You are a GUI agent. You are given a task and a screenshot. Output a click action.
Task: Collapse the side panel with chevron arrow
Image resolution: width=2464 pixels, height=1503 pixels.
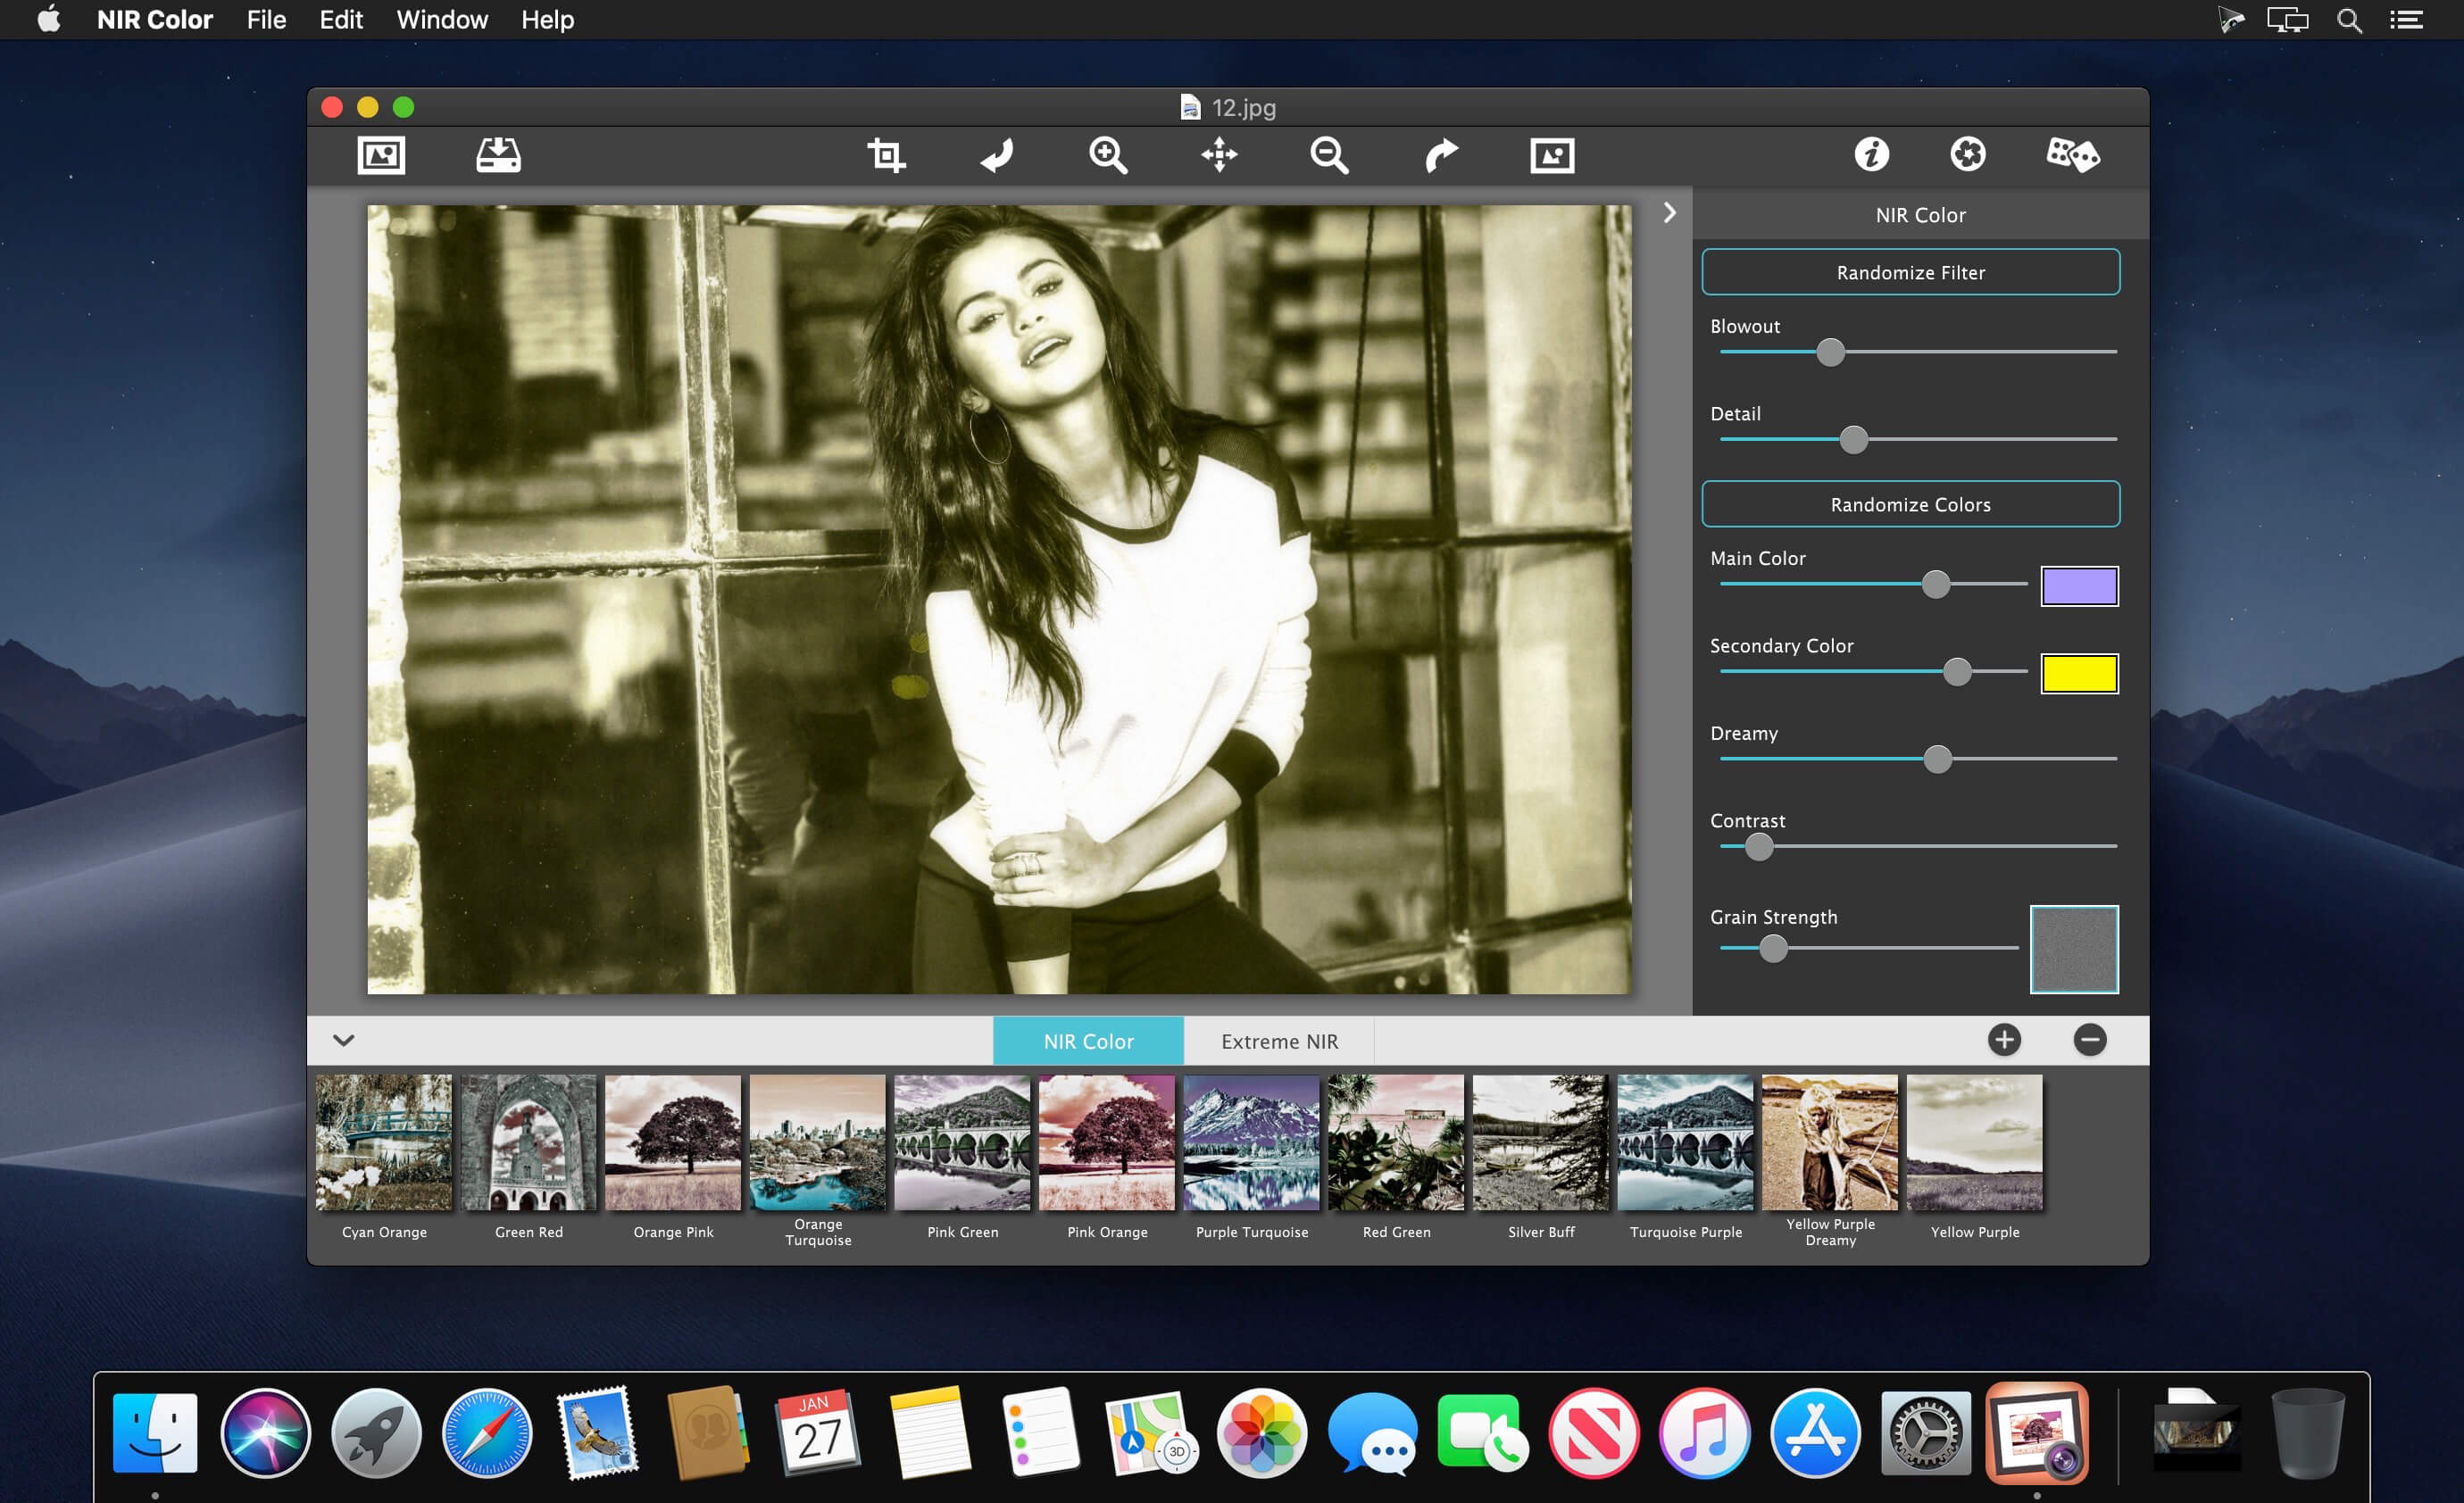tap(1669, 213)
